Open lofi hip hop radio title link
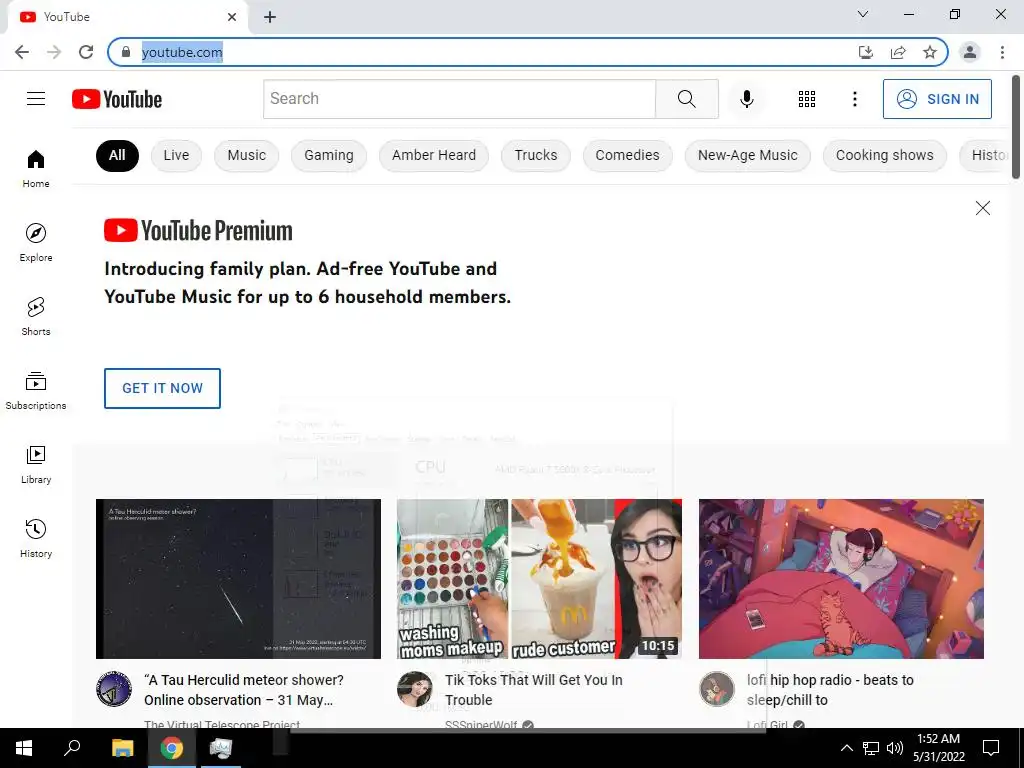Screen dimensions: 1024x768 [x=830, y=690]
